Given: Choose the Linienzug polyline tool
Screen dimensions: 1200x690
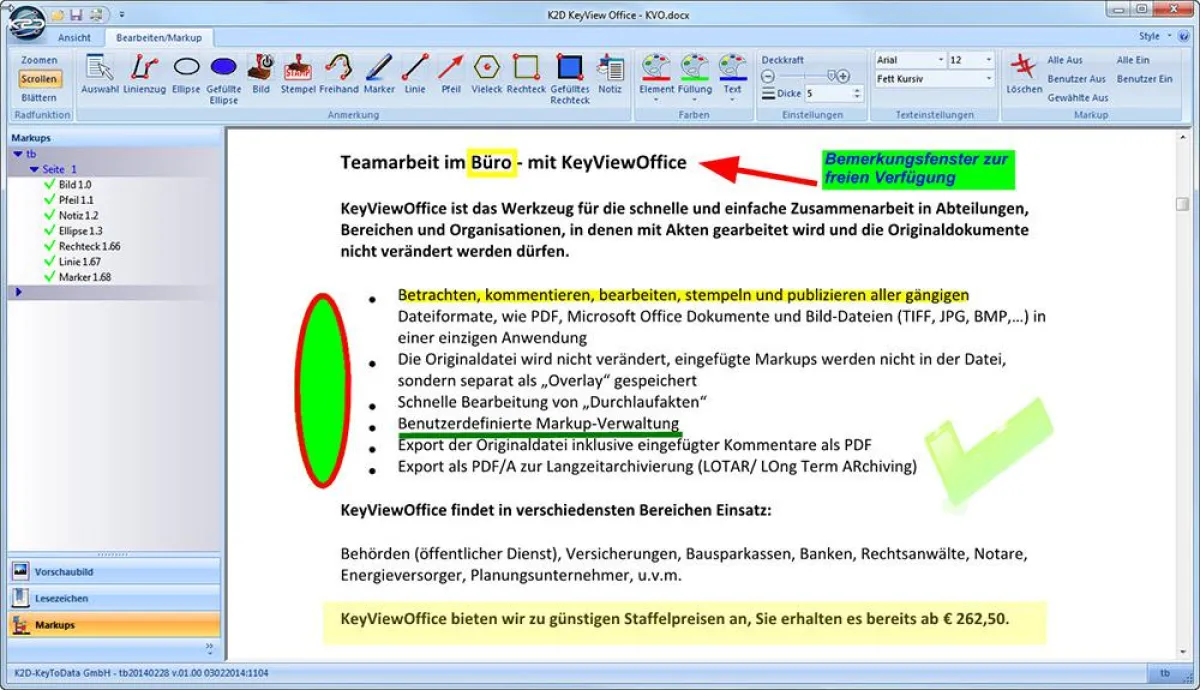Looking at the screenshot, I should pos(145,75).
